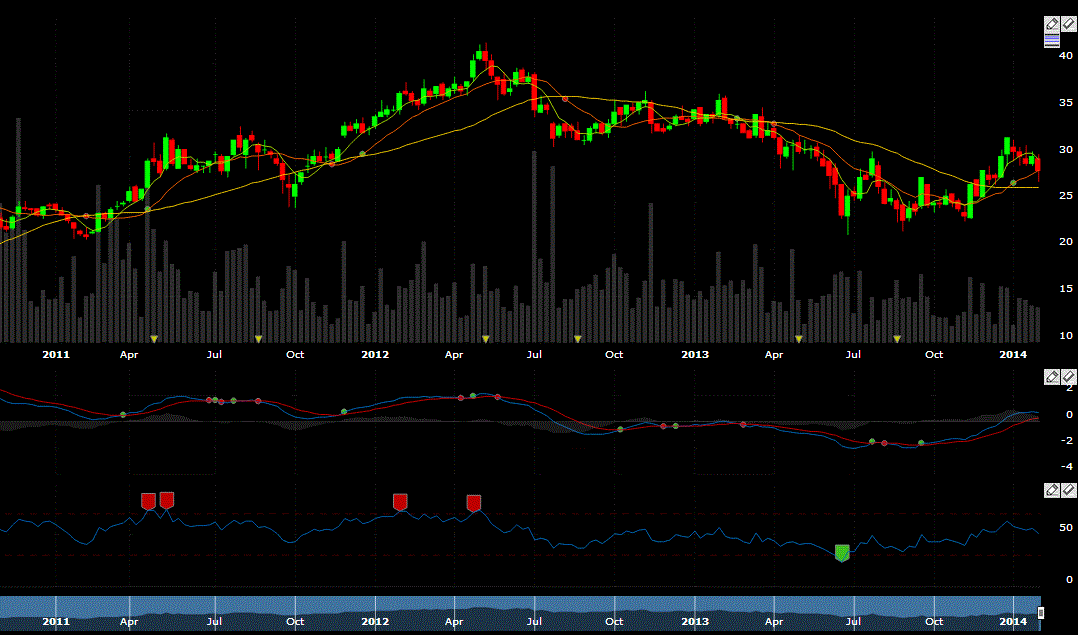The width and height of the screenshot is (1078, 635).
Task: Grab the white range handle on navigator bar
Action: click(x=1041, y=612)
